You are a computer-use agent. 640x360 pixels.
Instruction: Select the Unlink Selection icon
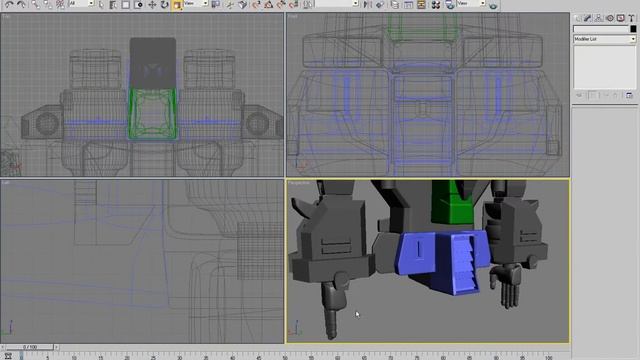tap(48, 4)
